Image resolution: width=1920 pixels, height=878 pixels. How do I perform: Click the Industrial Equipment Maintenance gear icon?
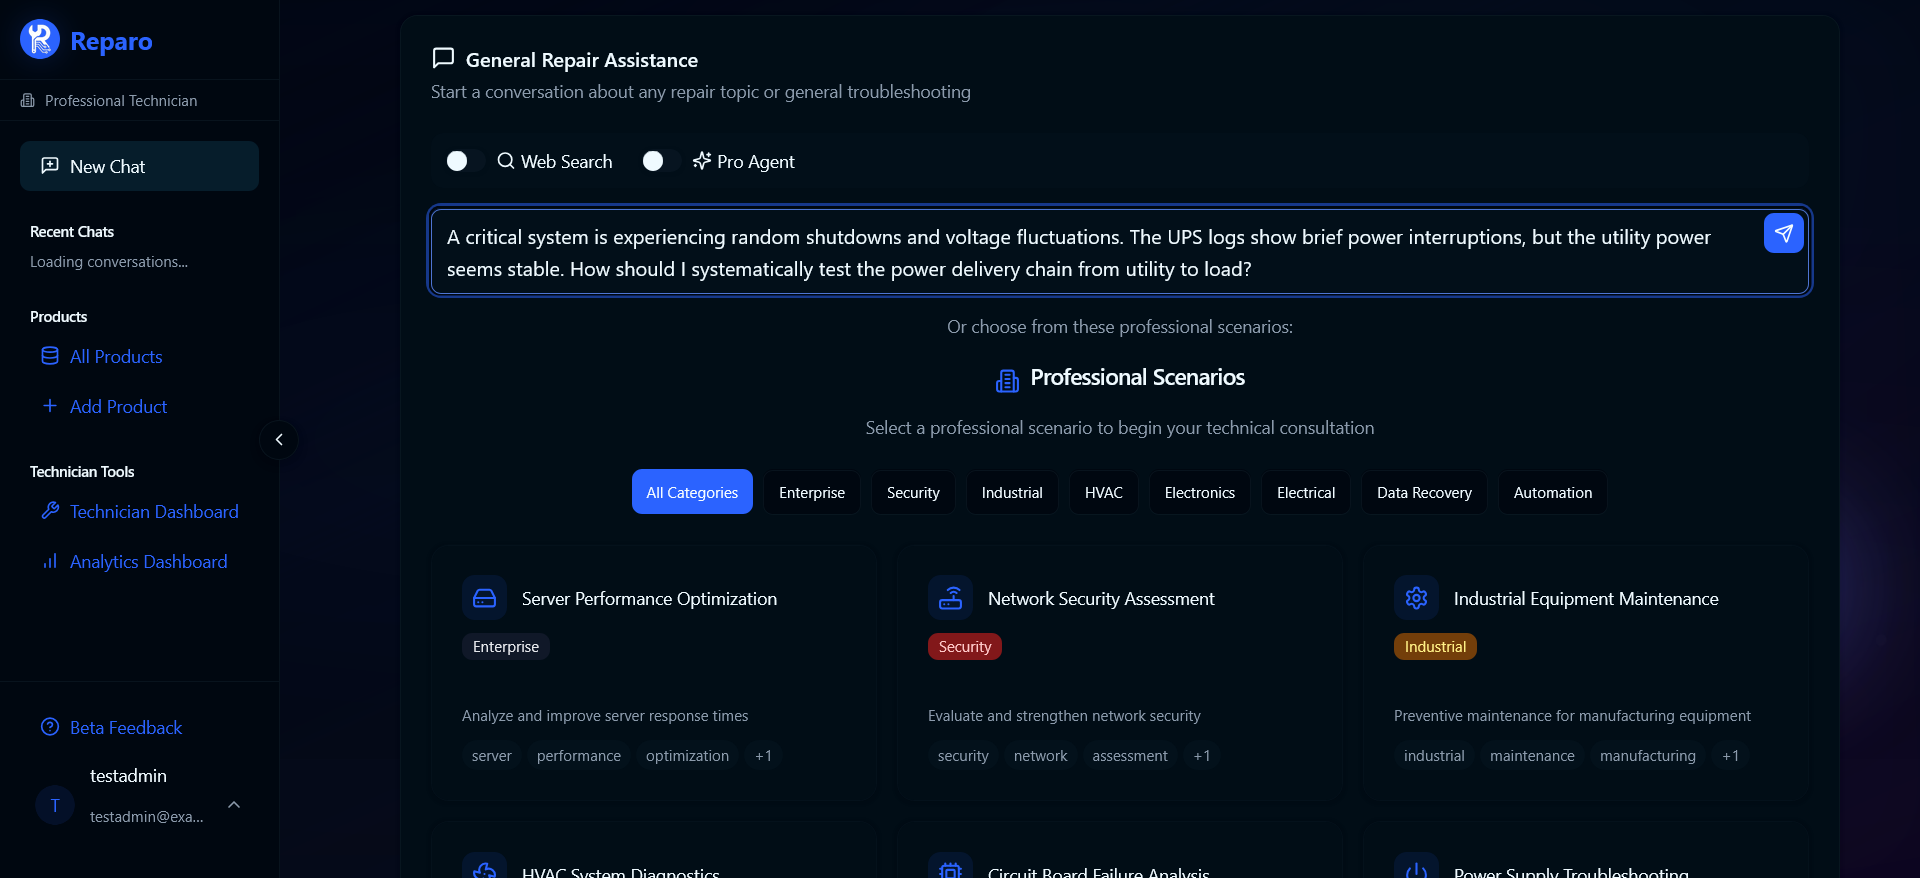click(x=1417, y=598)
